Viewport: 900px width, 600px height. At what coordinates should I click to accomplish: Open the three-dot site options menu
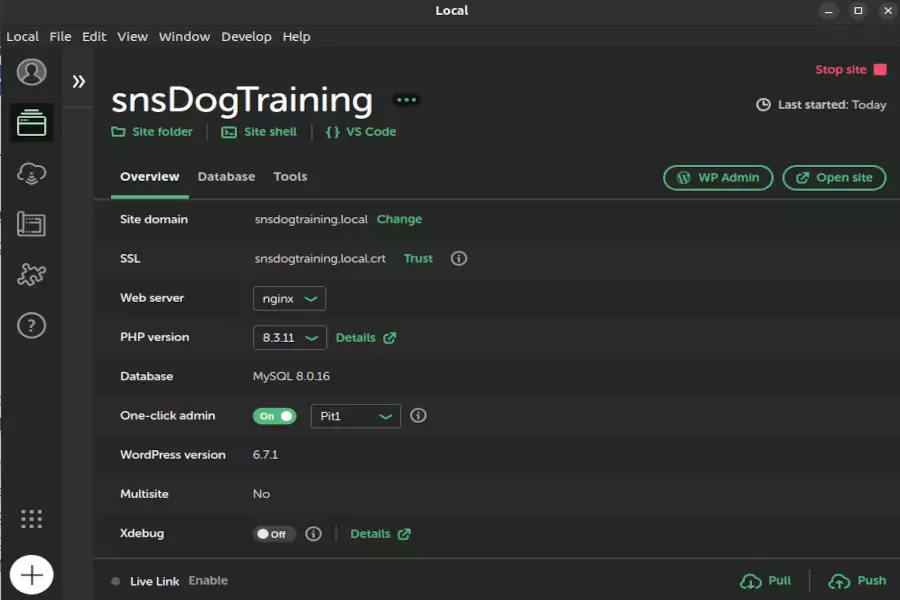coord(406,100)
